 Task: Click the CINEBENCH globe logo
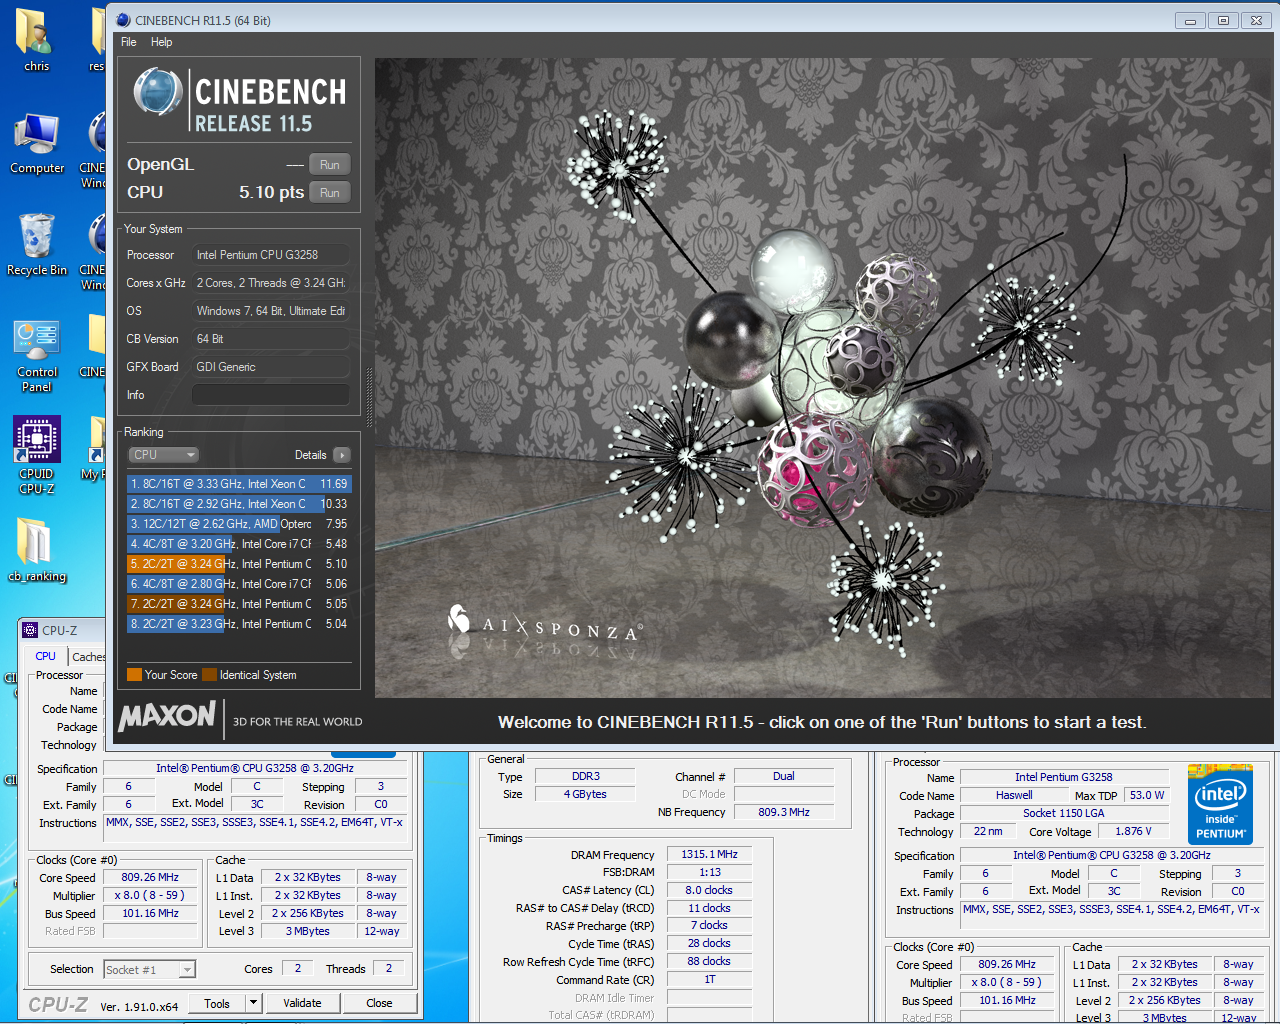[157, 93]
